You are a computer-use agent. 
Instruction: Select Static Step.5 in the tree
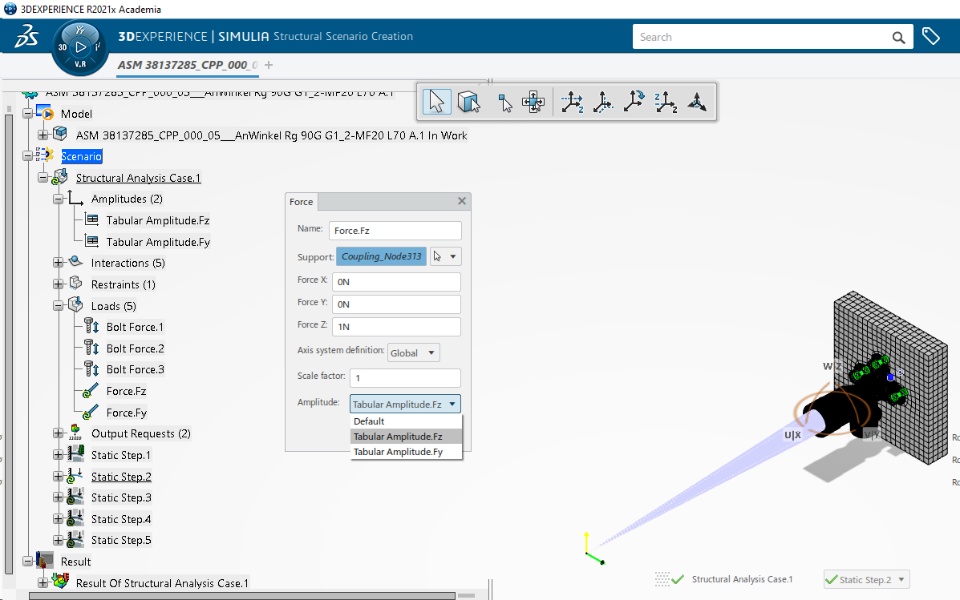121,540
